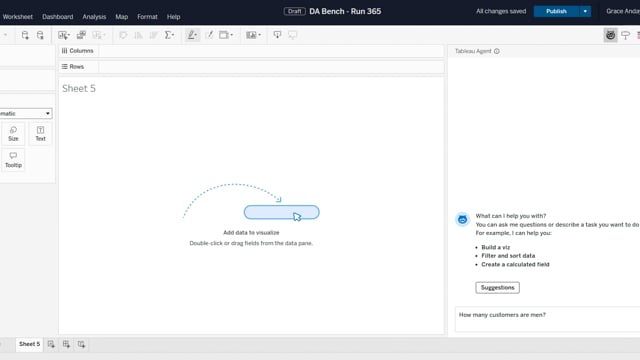This screenshot has height=360, width=640.
Task: Click the New Worksheet toolbar icon
Action: point(64,35)
